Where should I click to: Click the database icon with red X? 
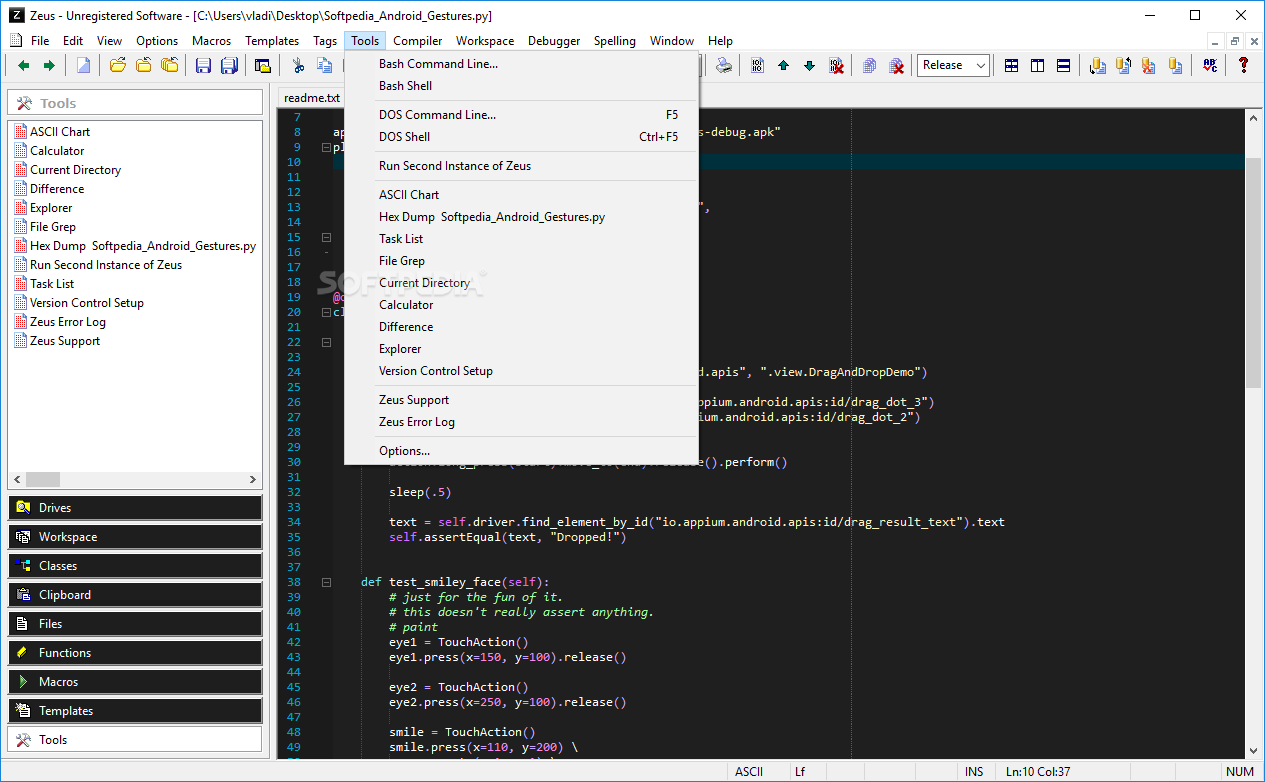(x=1149, y=66)
